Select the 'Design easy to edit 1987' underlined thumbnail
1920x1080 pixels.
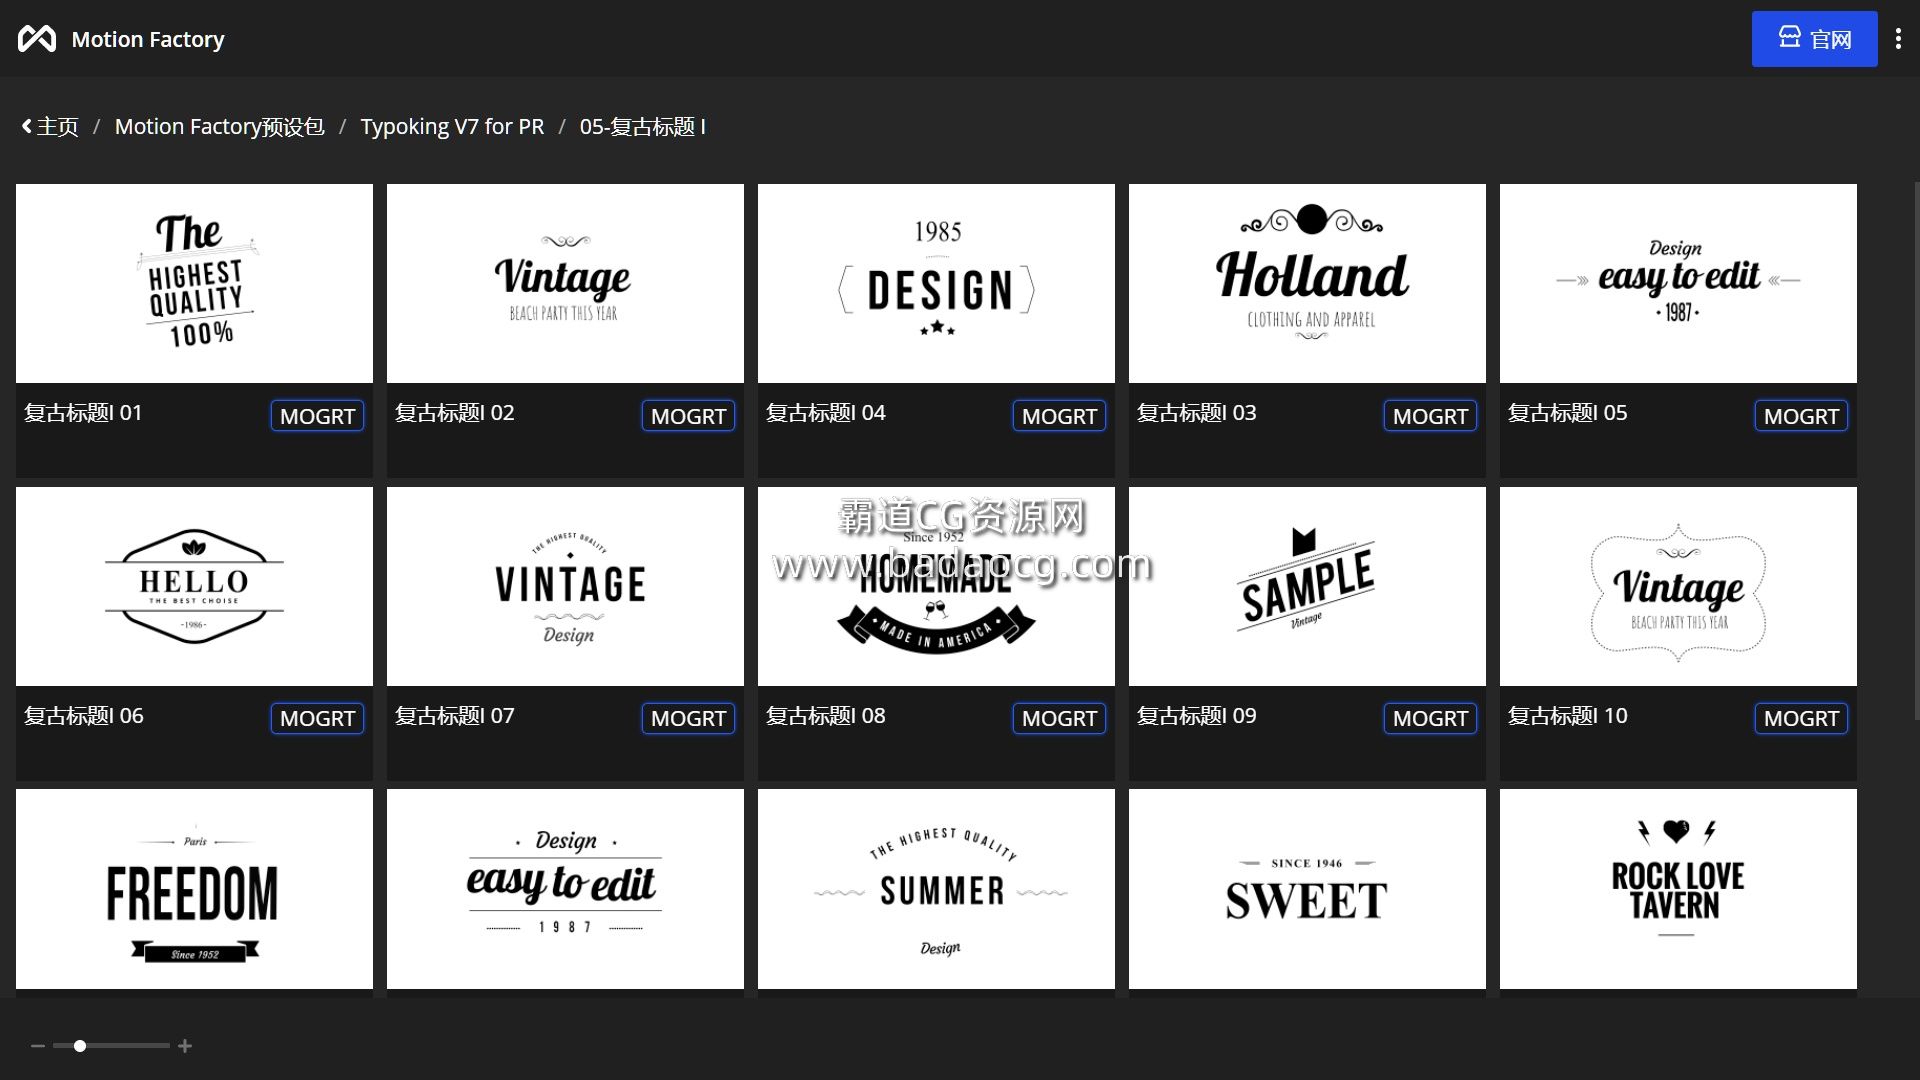click(565, 889)
